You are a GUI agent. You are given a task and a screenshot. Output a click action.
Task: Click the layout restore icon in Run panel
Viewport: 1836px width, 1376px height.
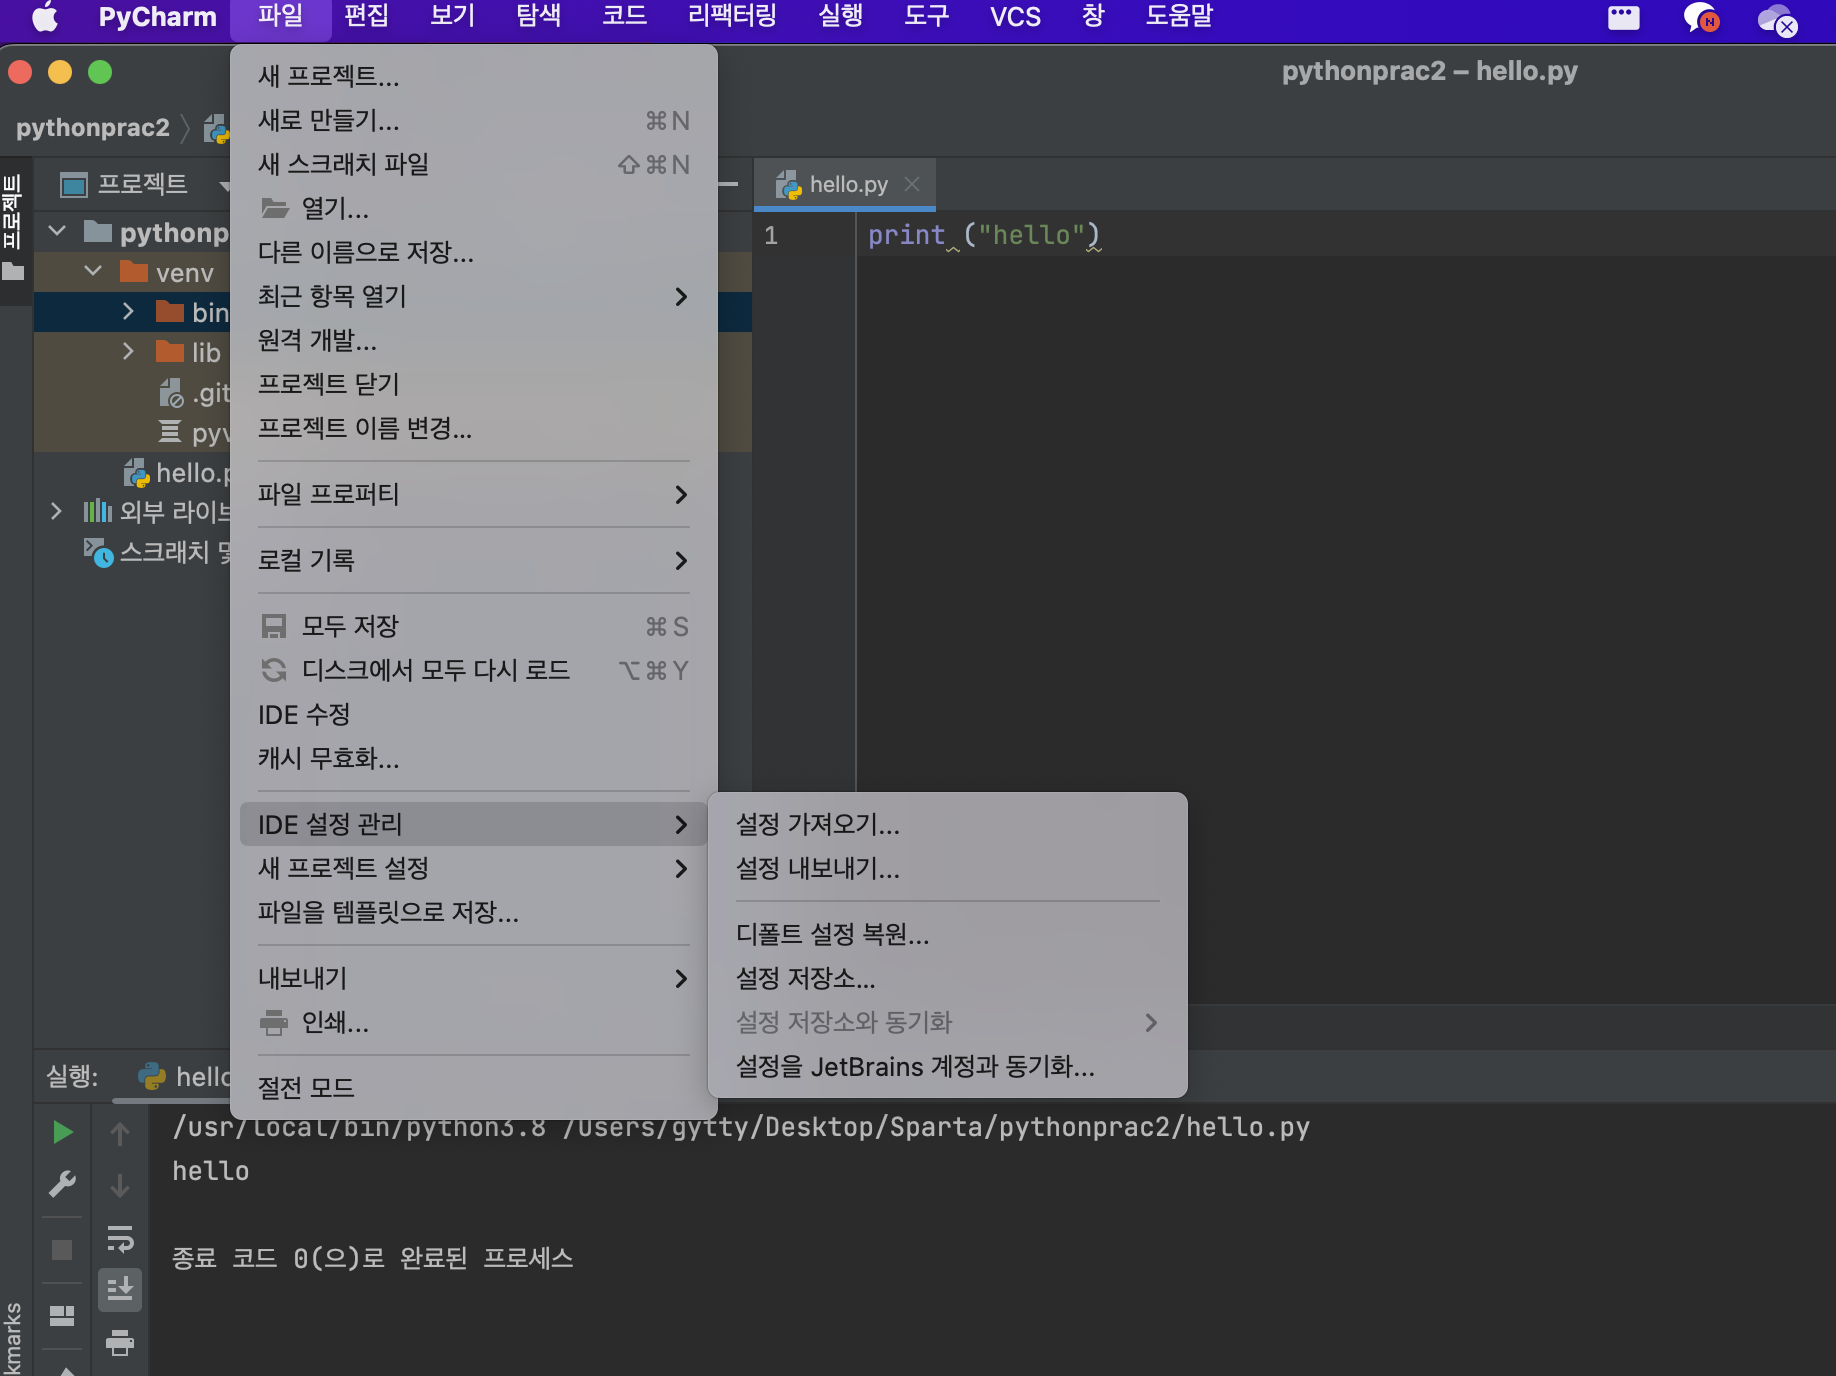point(62,1315)
